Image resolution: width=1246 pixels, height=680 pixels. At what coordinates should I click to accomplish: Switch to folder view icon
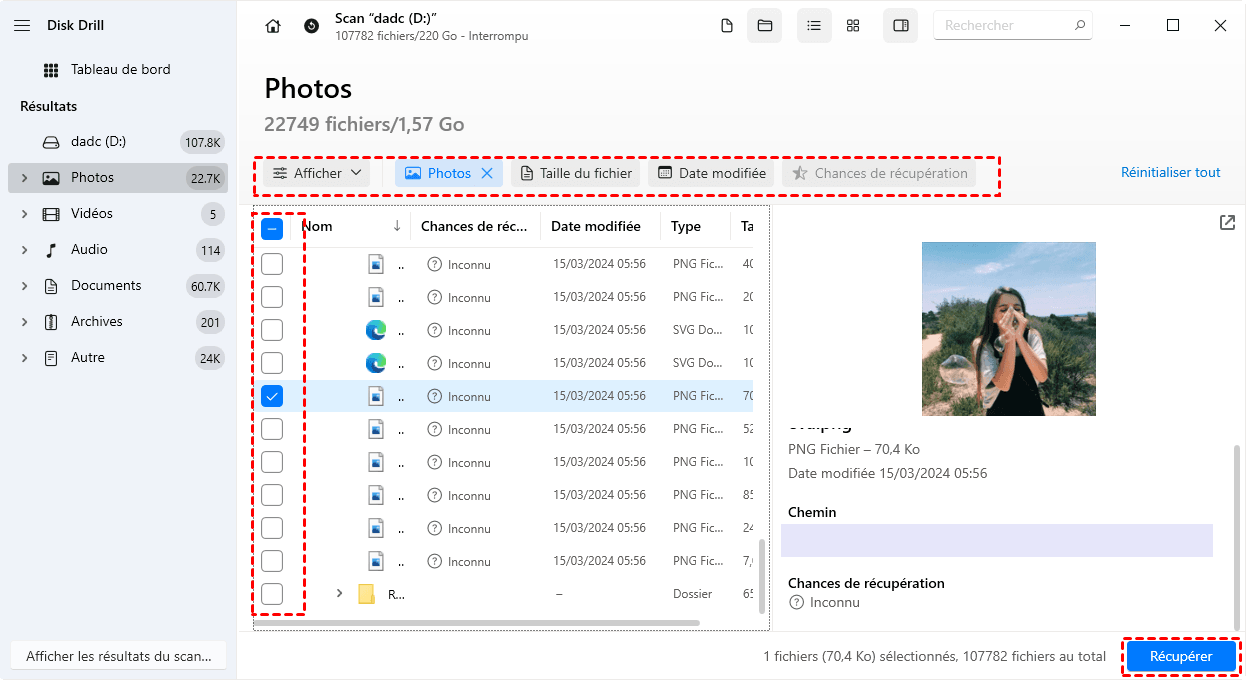(765, 26)
